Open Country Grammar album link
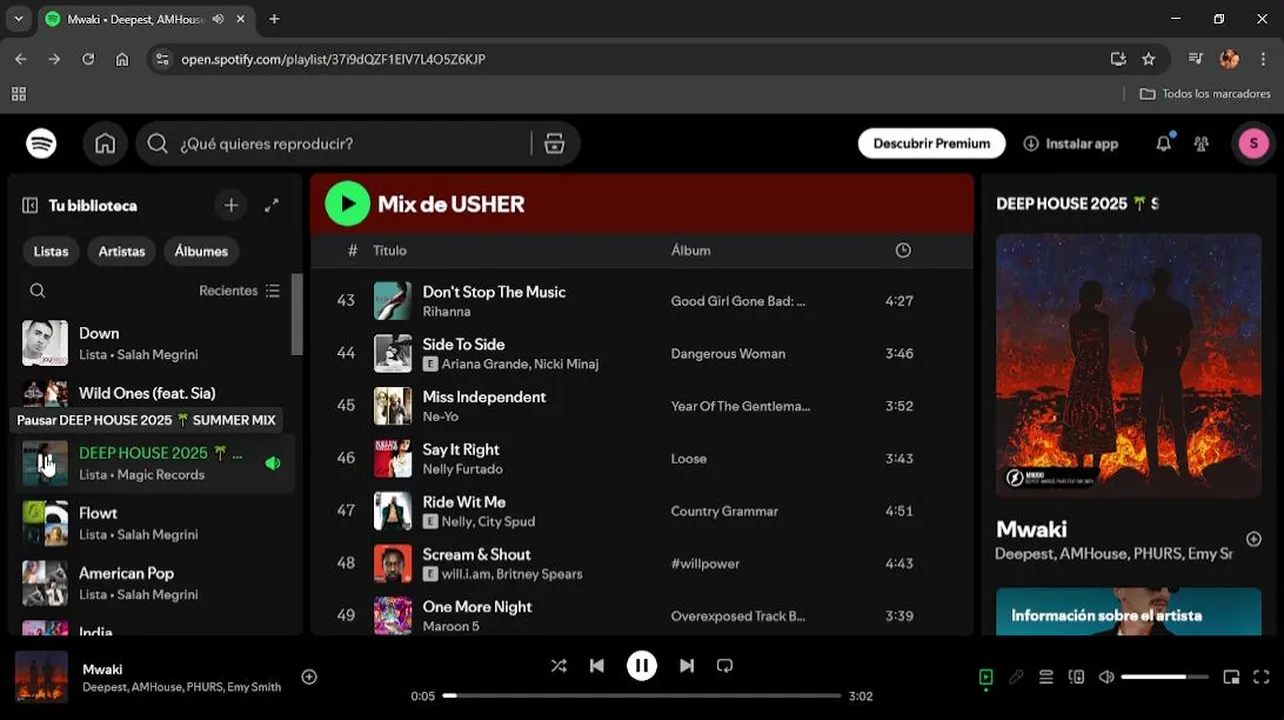The image size is (1284, 720). pyautogui.click(x=724, y=511)
